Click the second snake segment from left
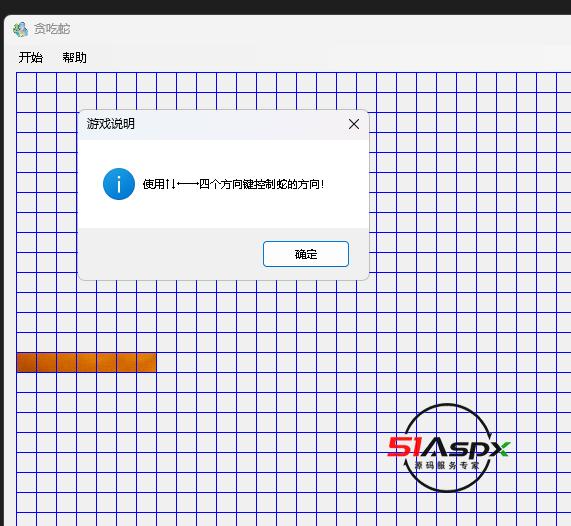571x526 pixels. (x=47, y=362)
